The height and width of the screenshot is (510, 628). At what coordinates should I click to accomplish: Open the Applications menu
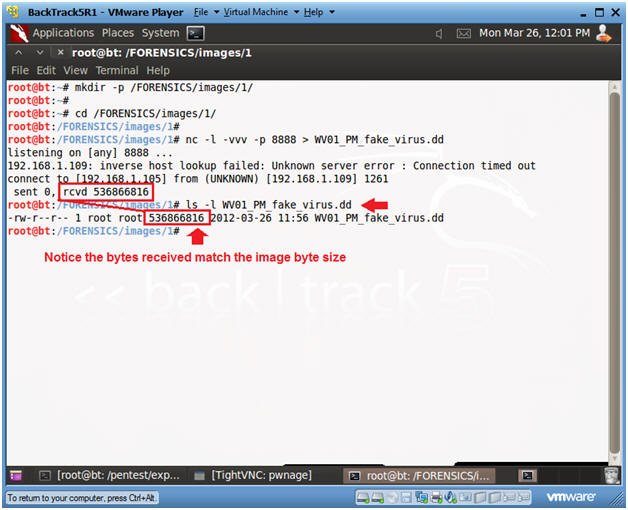63,33
